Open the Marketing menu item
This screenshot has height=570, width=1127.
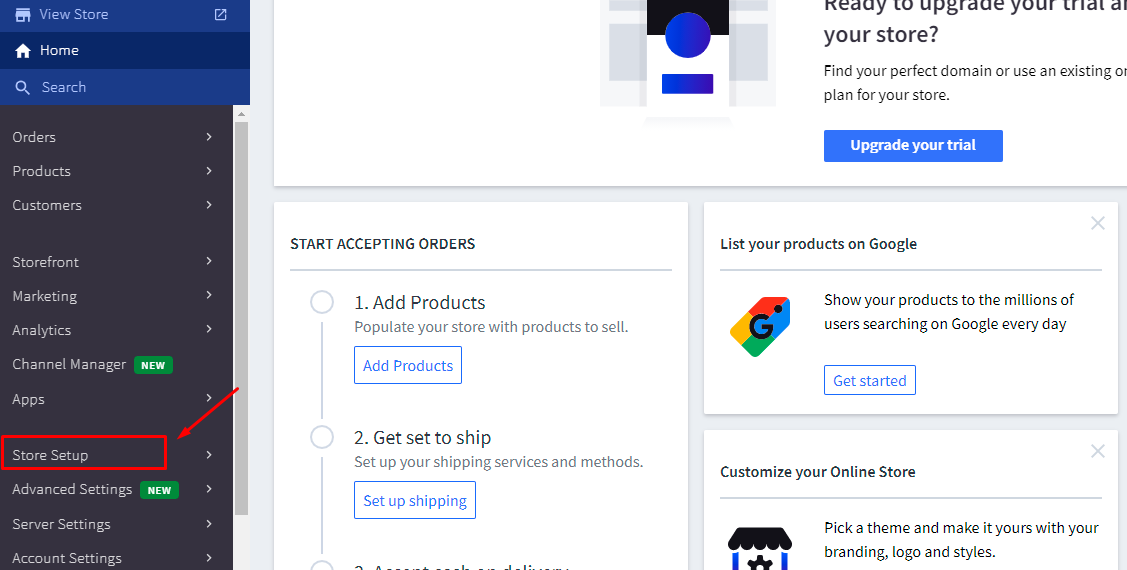coord(45,296)
